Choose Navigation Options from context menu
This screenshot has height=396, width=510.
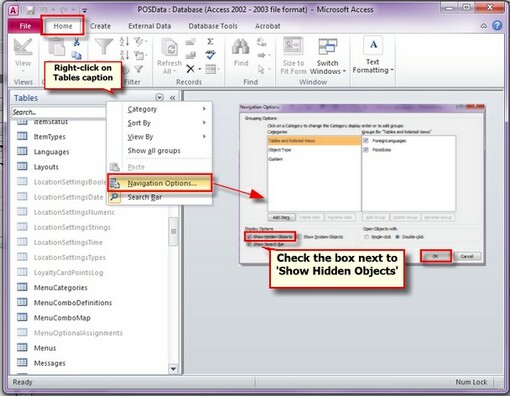160,183
